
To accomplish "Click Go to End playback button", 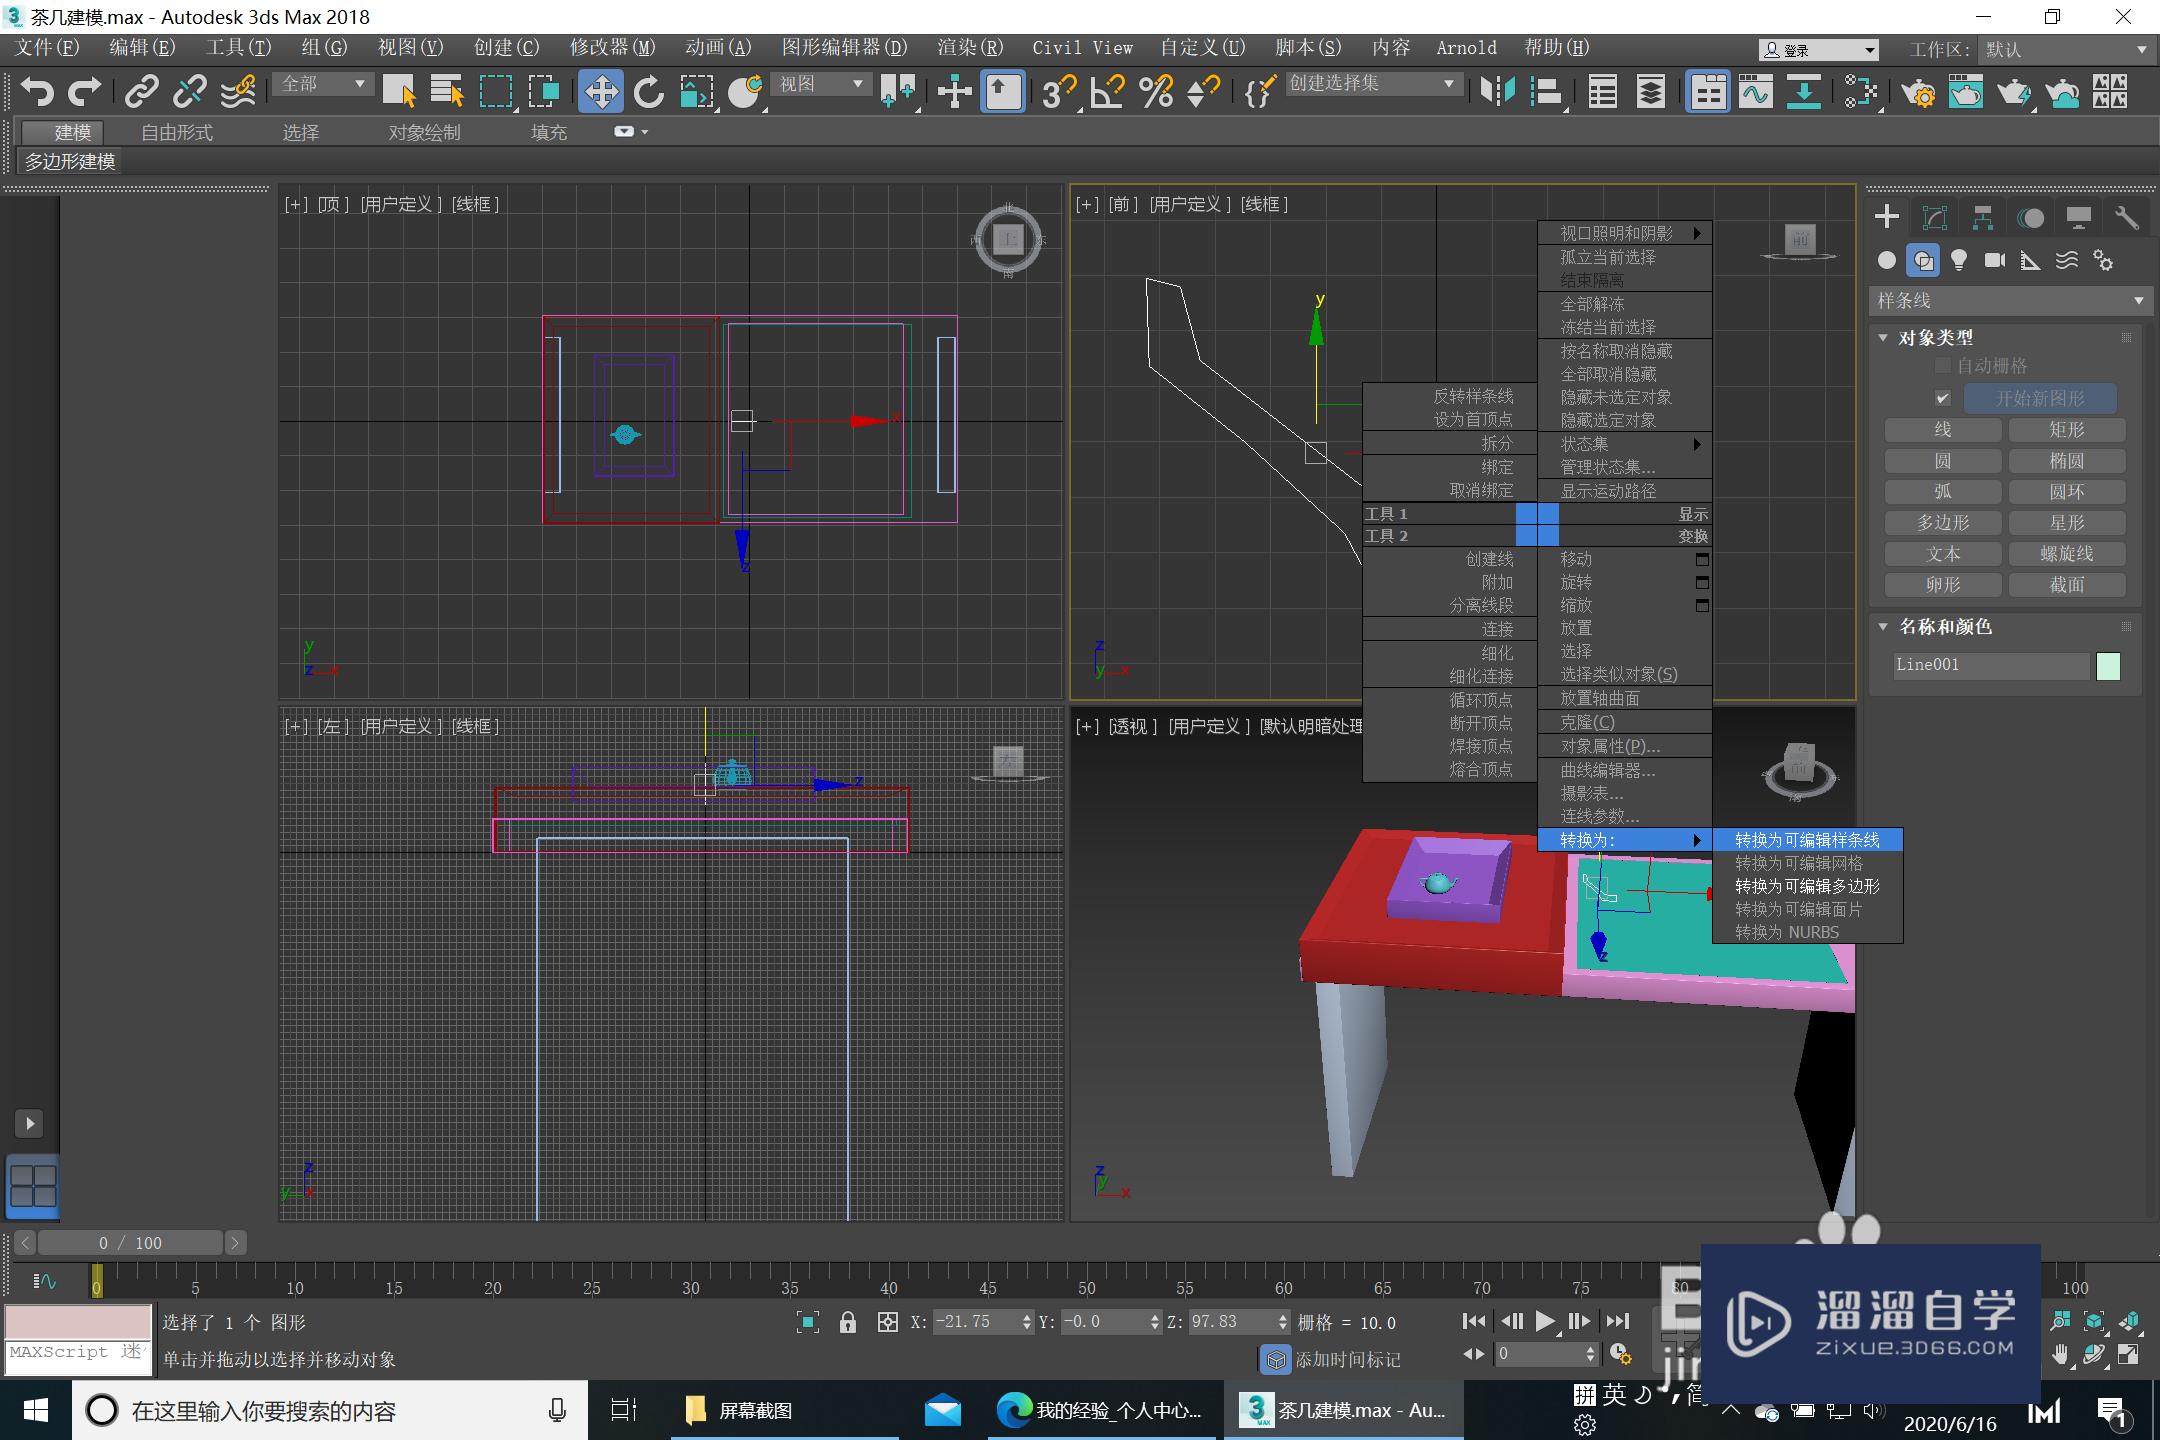I will (x=1618, y=1321).
